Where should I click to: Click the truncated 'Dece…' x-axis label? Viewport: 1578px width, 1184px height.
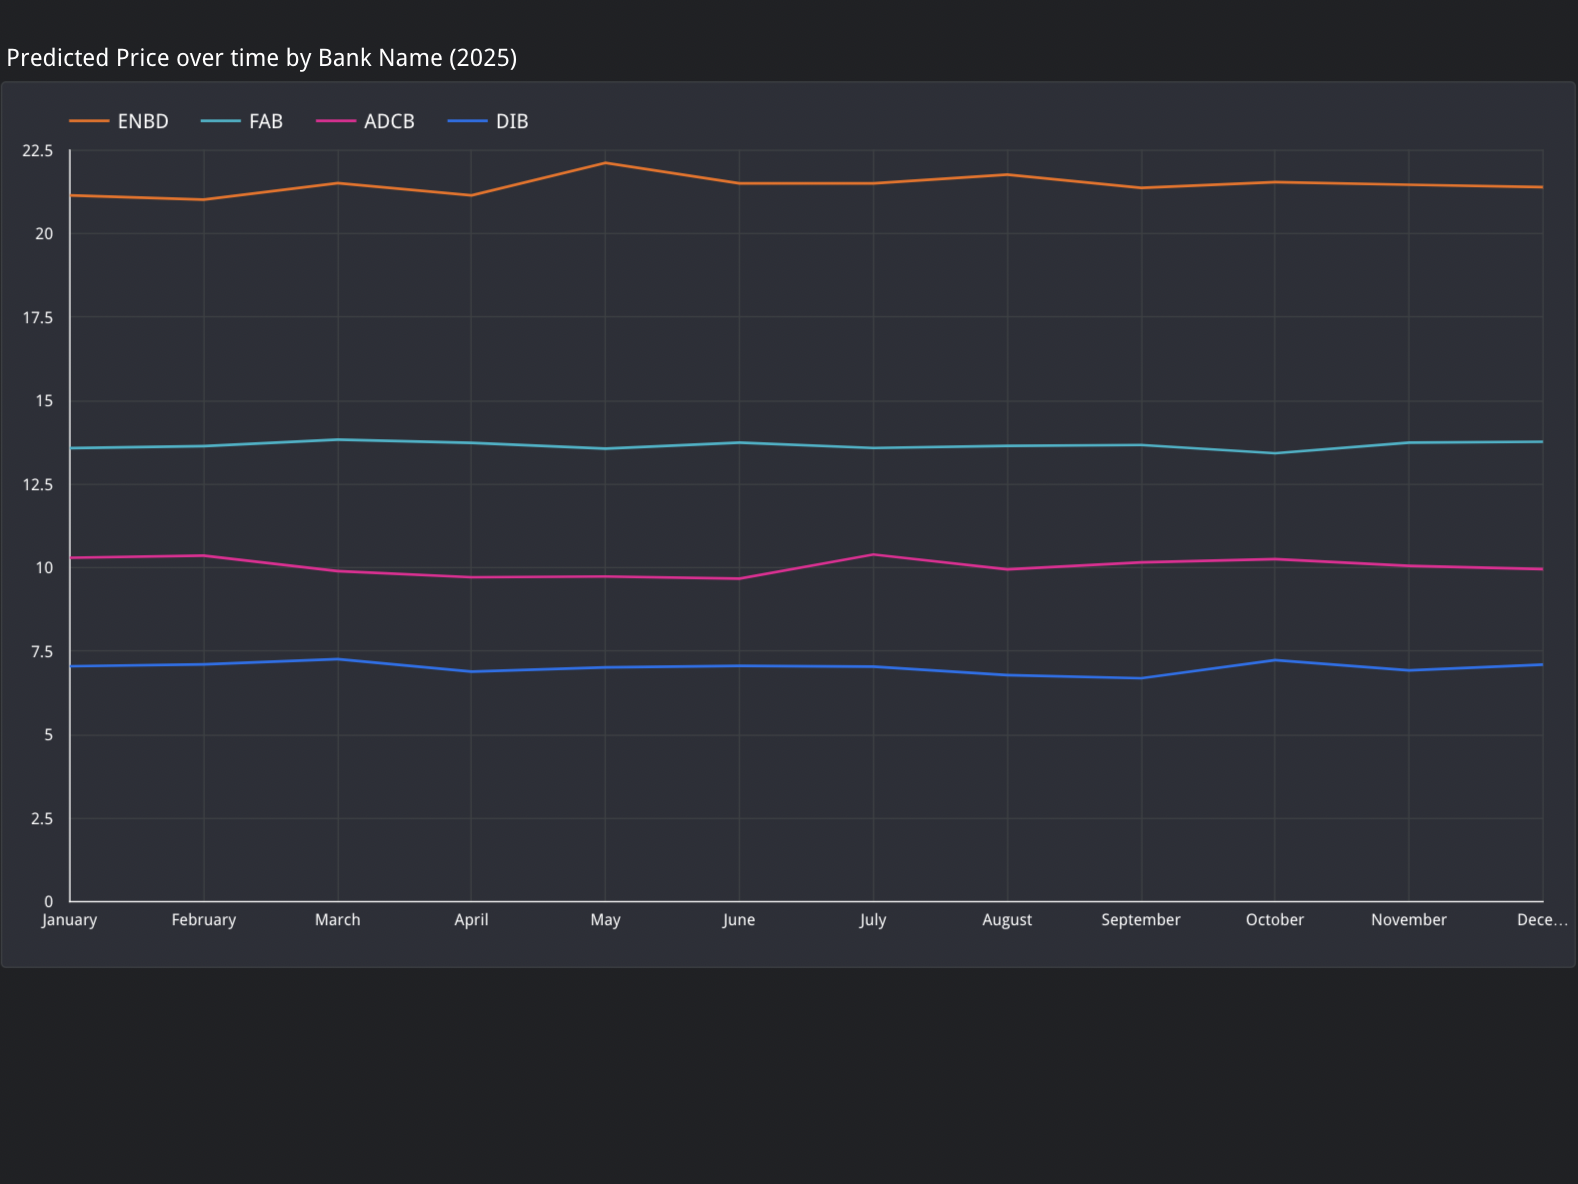[x=1542, y=920]
